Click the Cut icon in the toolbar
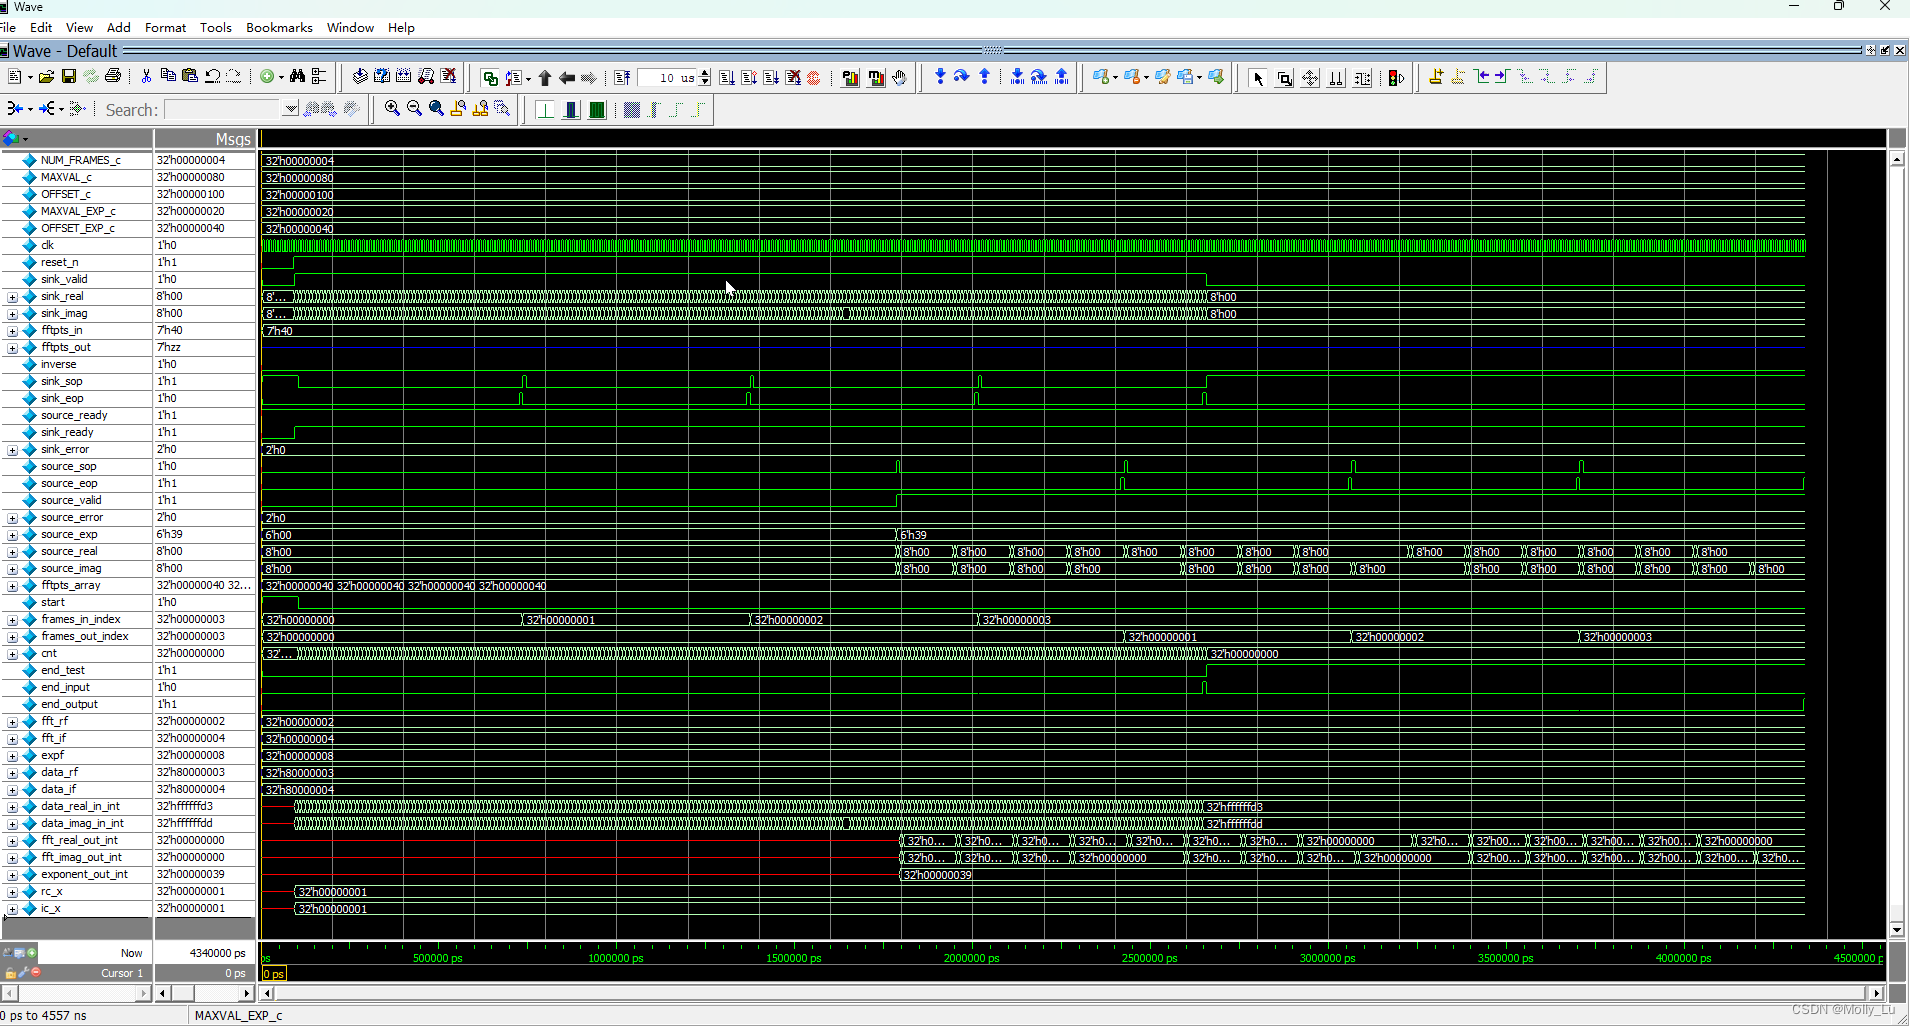The height and width of the screenshot is (1026, 1910). (145, 76)
